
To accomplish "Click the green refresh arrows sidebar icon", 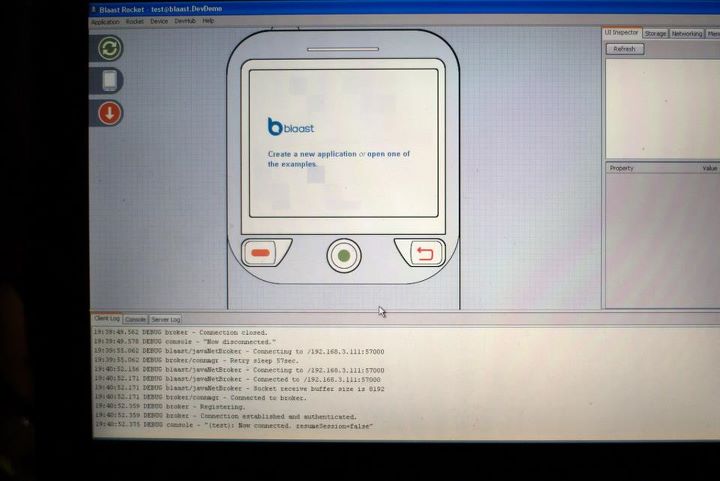I will 110,48.
